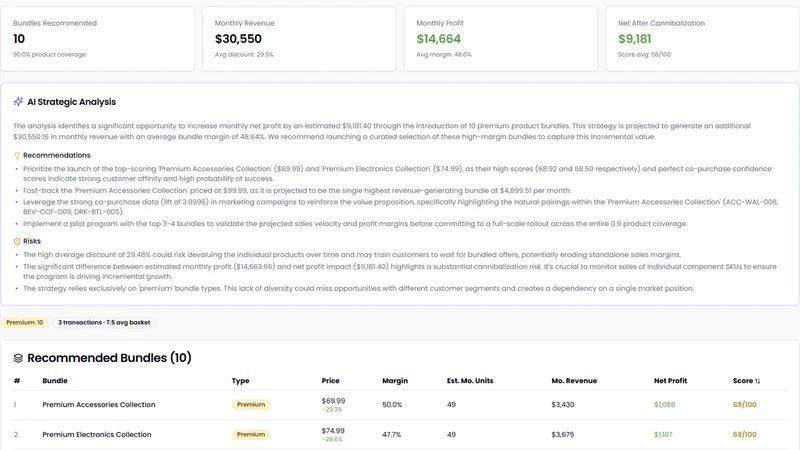Click the Price column header
Image resolution: width=800 pixels, height=450 pixels.
[331, 381]
